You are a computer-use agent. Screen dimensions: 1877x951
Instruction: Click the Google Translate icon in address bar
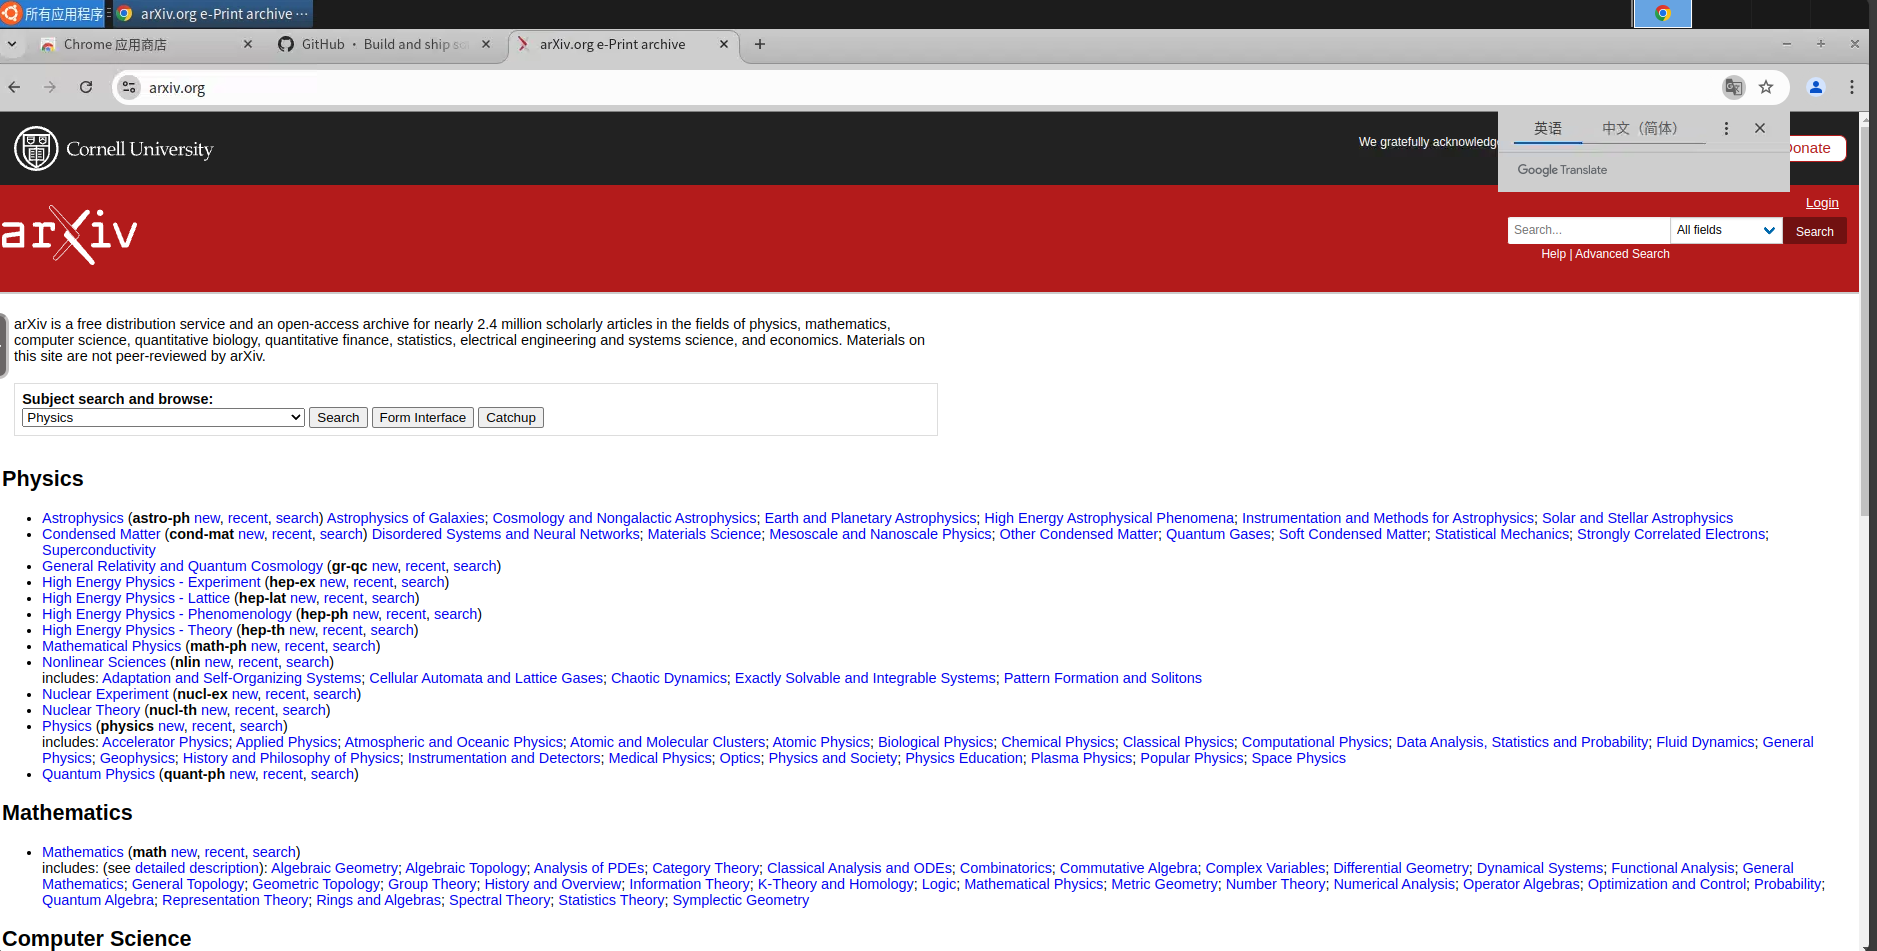pos(1734,87)
